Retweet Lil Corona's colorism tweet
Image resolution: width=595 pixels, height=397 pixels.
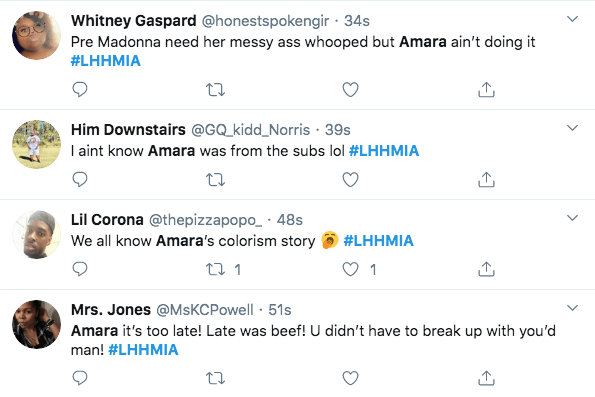click(x=215, y=269)
